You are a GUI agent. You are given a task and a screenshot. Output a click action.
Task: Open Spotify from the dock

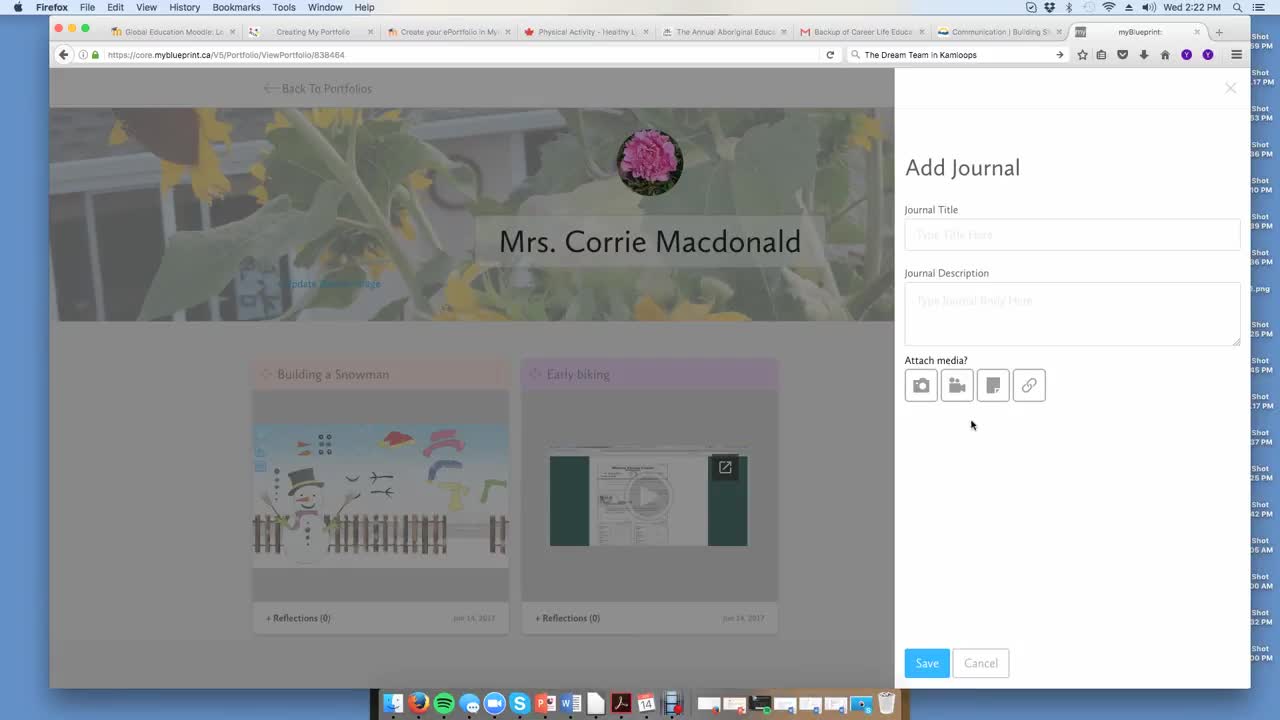(x=444, y=704)
